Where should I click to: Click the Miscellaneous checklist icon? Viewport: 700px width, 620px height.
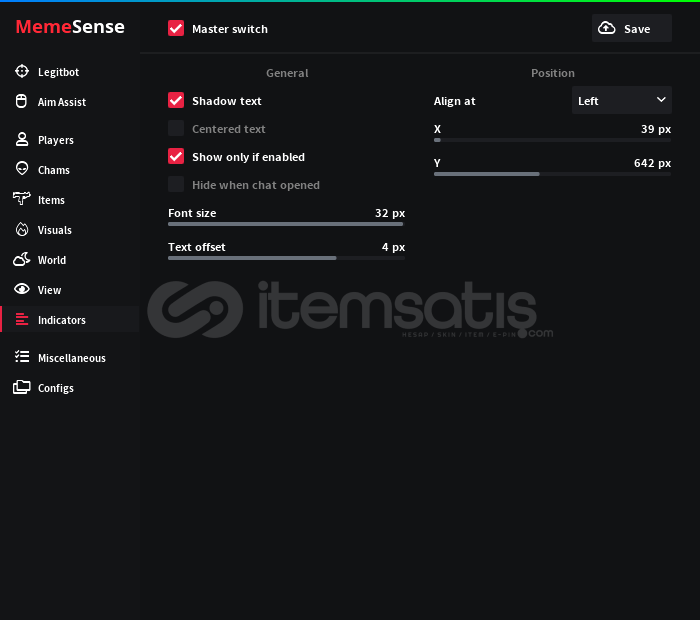point(22,357)
